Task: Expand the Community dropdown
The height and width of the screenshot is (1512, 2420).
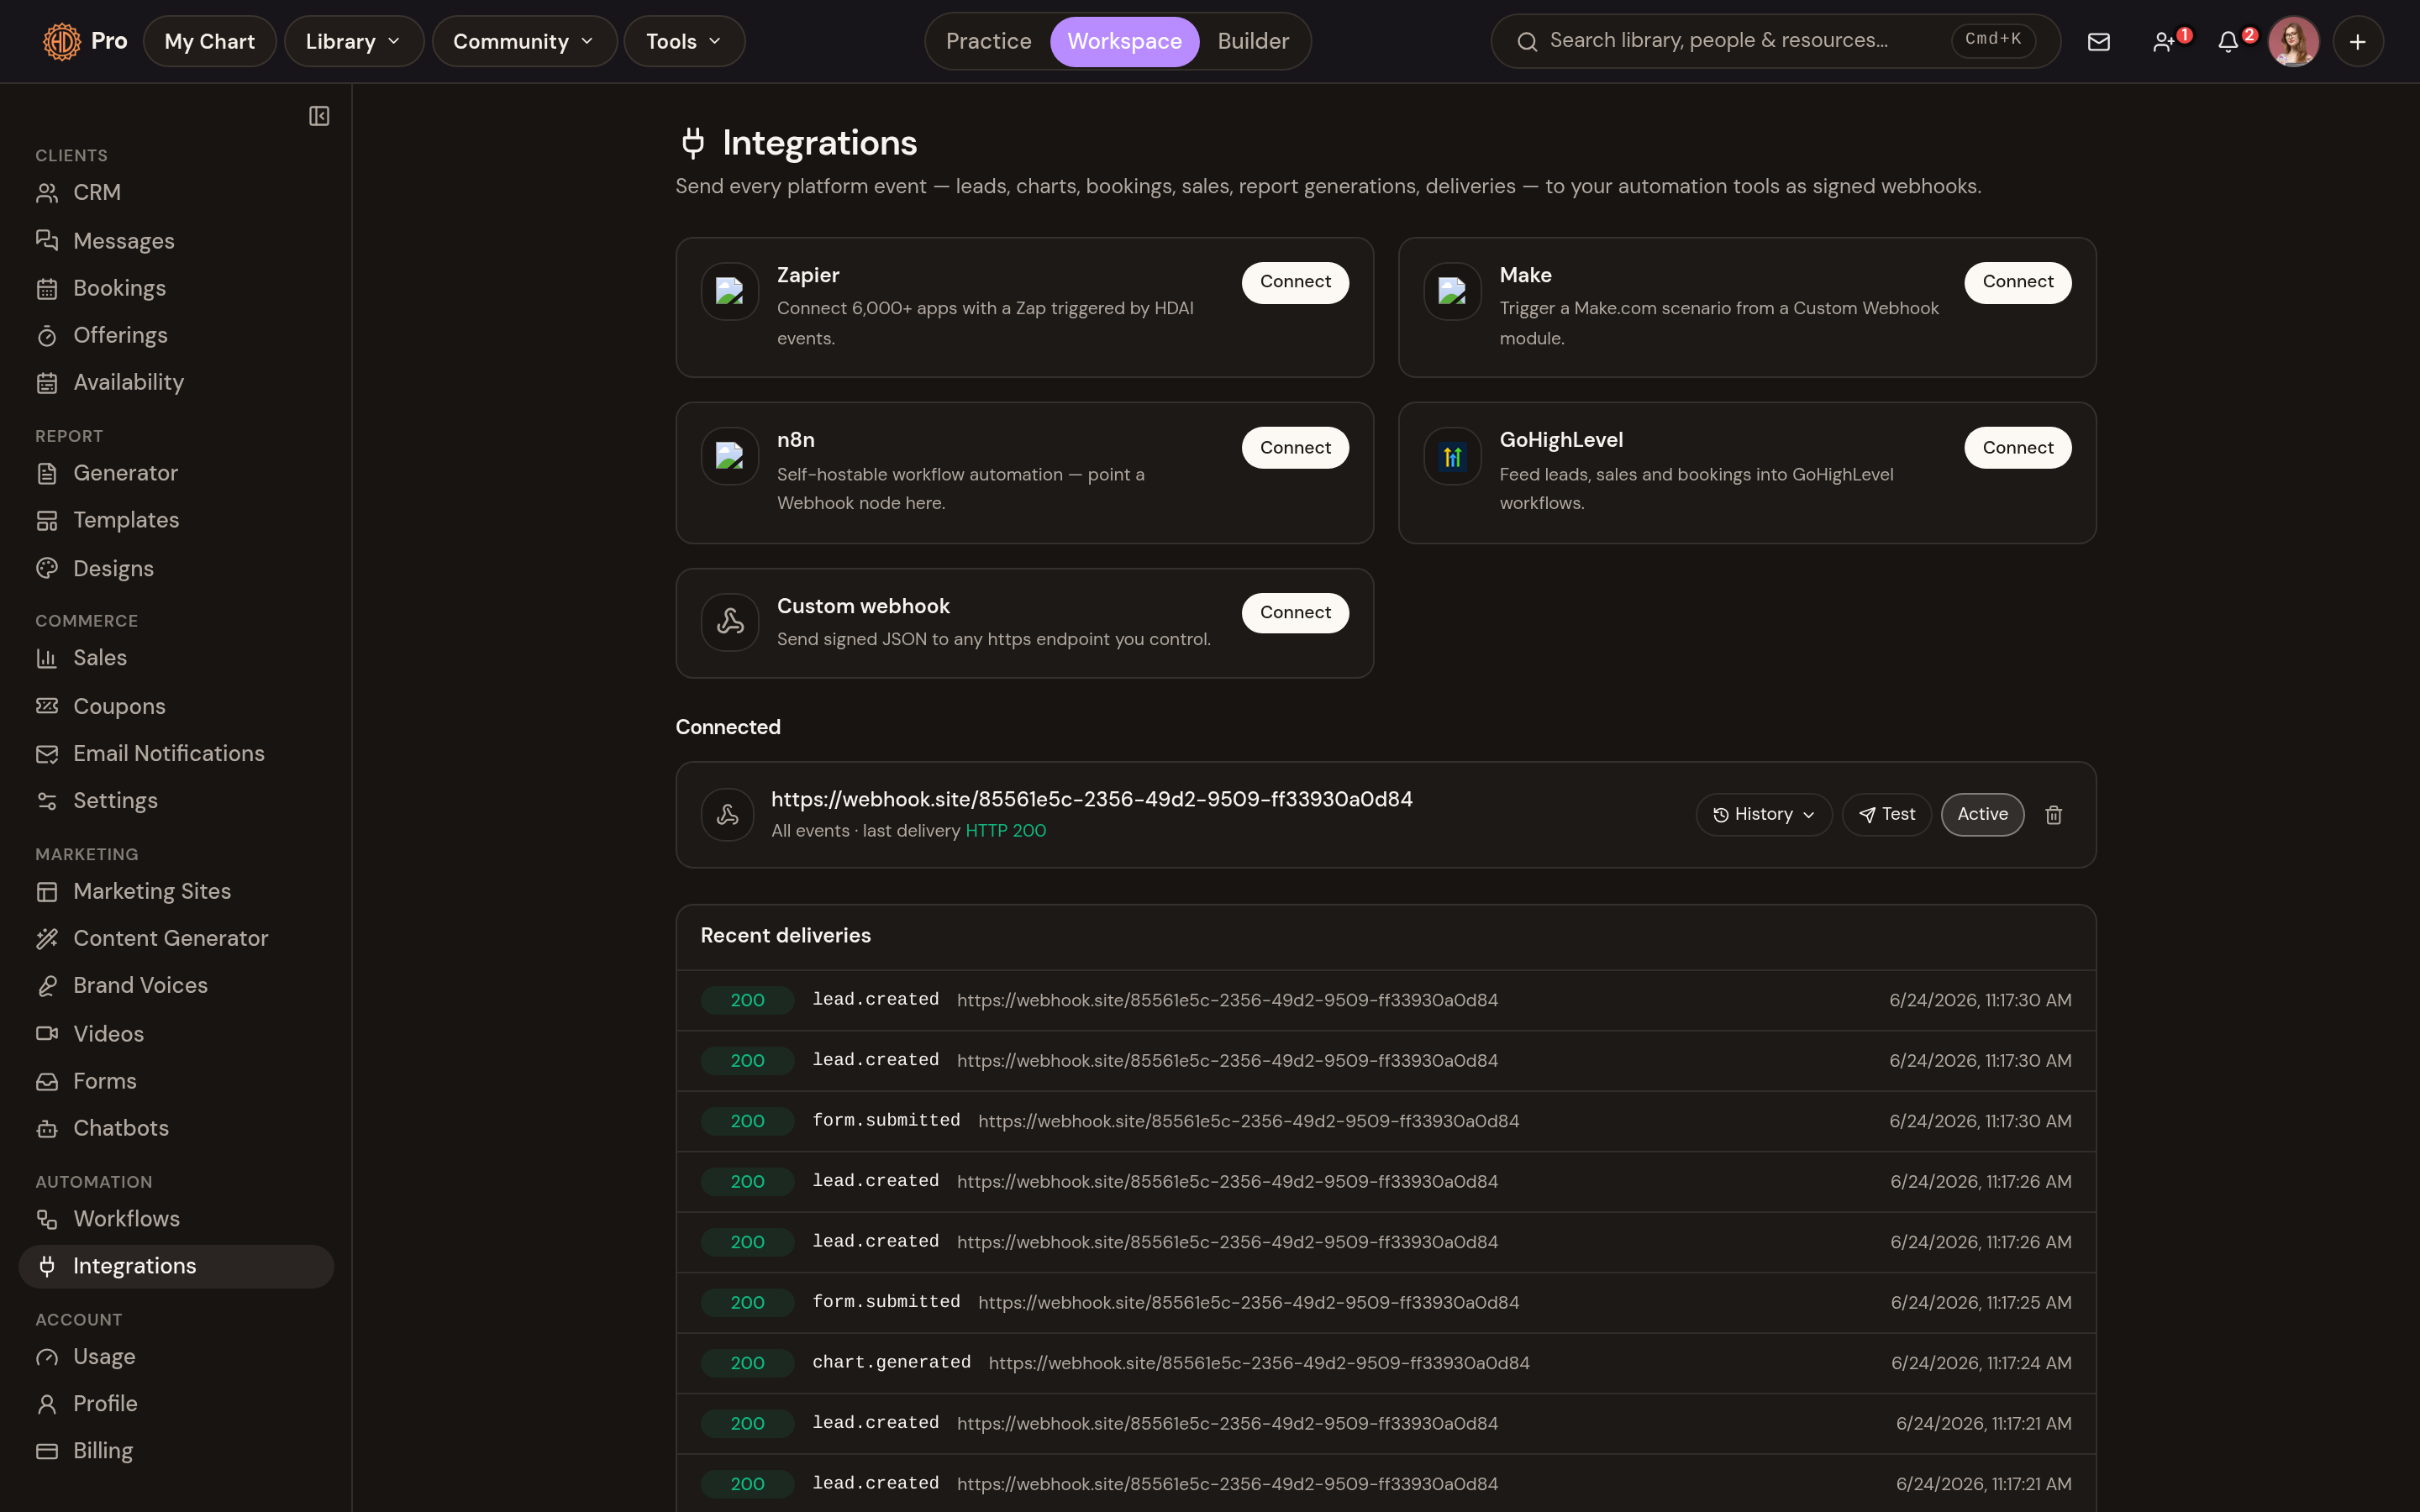Action: pyautogui.click(x=524, y=41)
